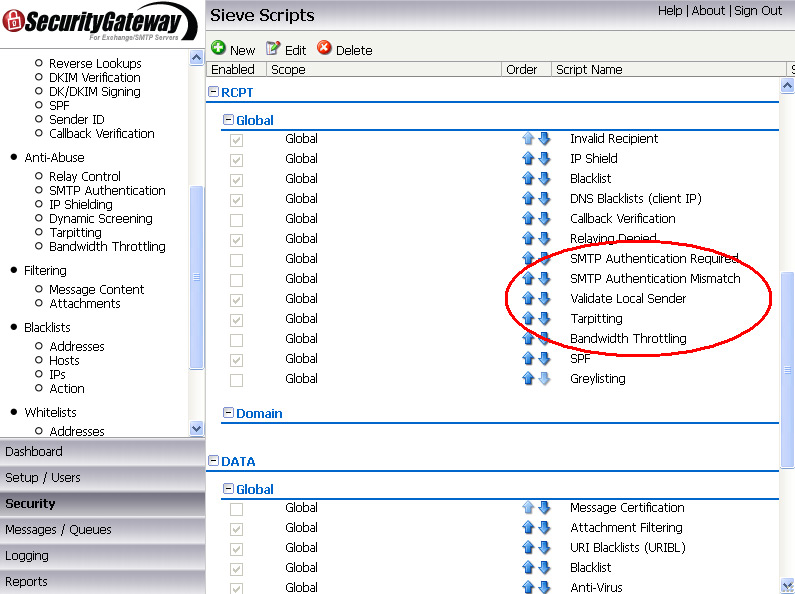Collapse the DATA section
Screen dimensions: 795x594
[214, 461]
